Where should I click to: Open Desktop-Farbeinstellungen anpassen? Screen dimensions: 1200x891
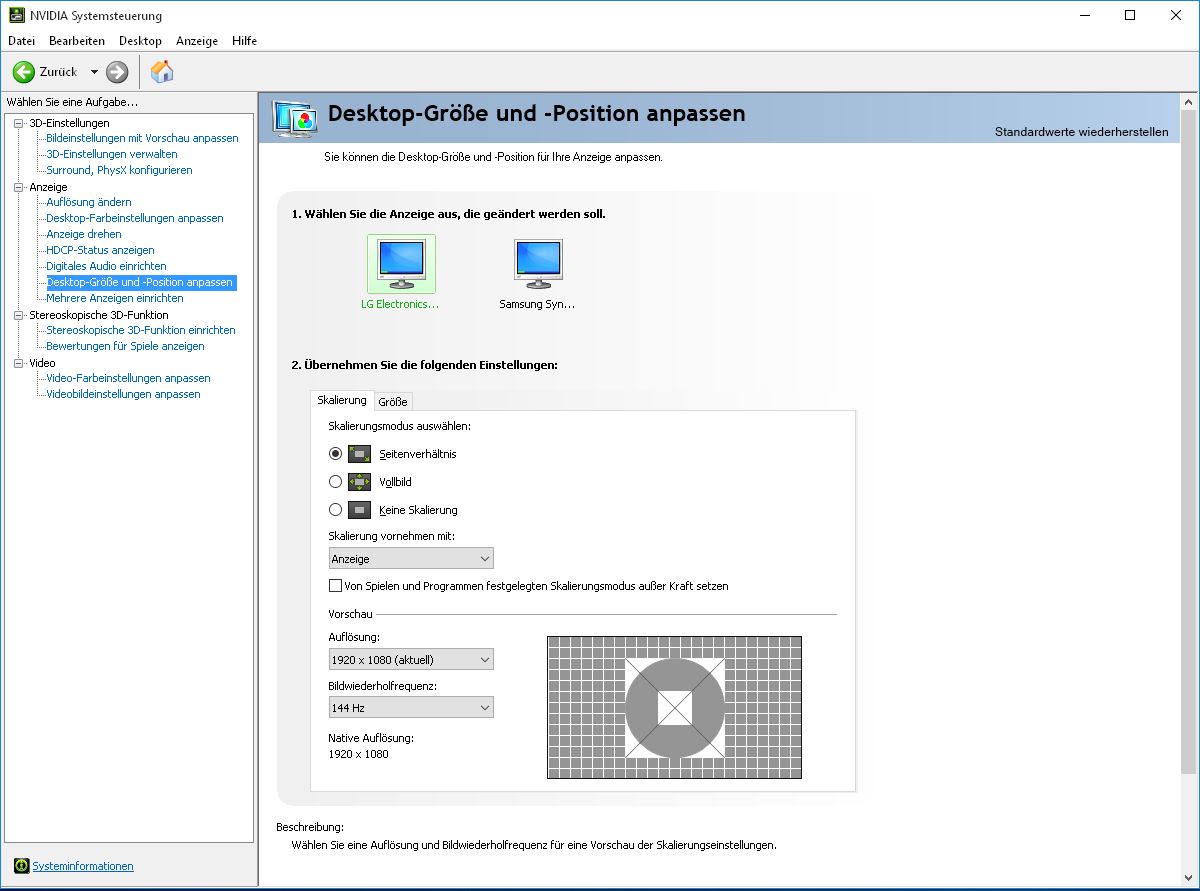pyautogui.click(x=135, y=218)
